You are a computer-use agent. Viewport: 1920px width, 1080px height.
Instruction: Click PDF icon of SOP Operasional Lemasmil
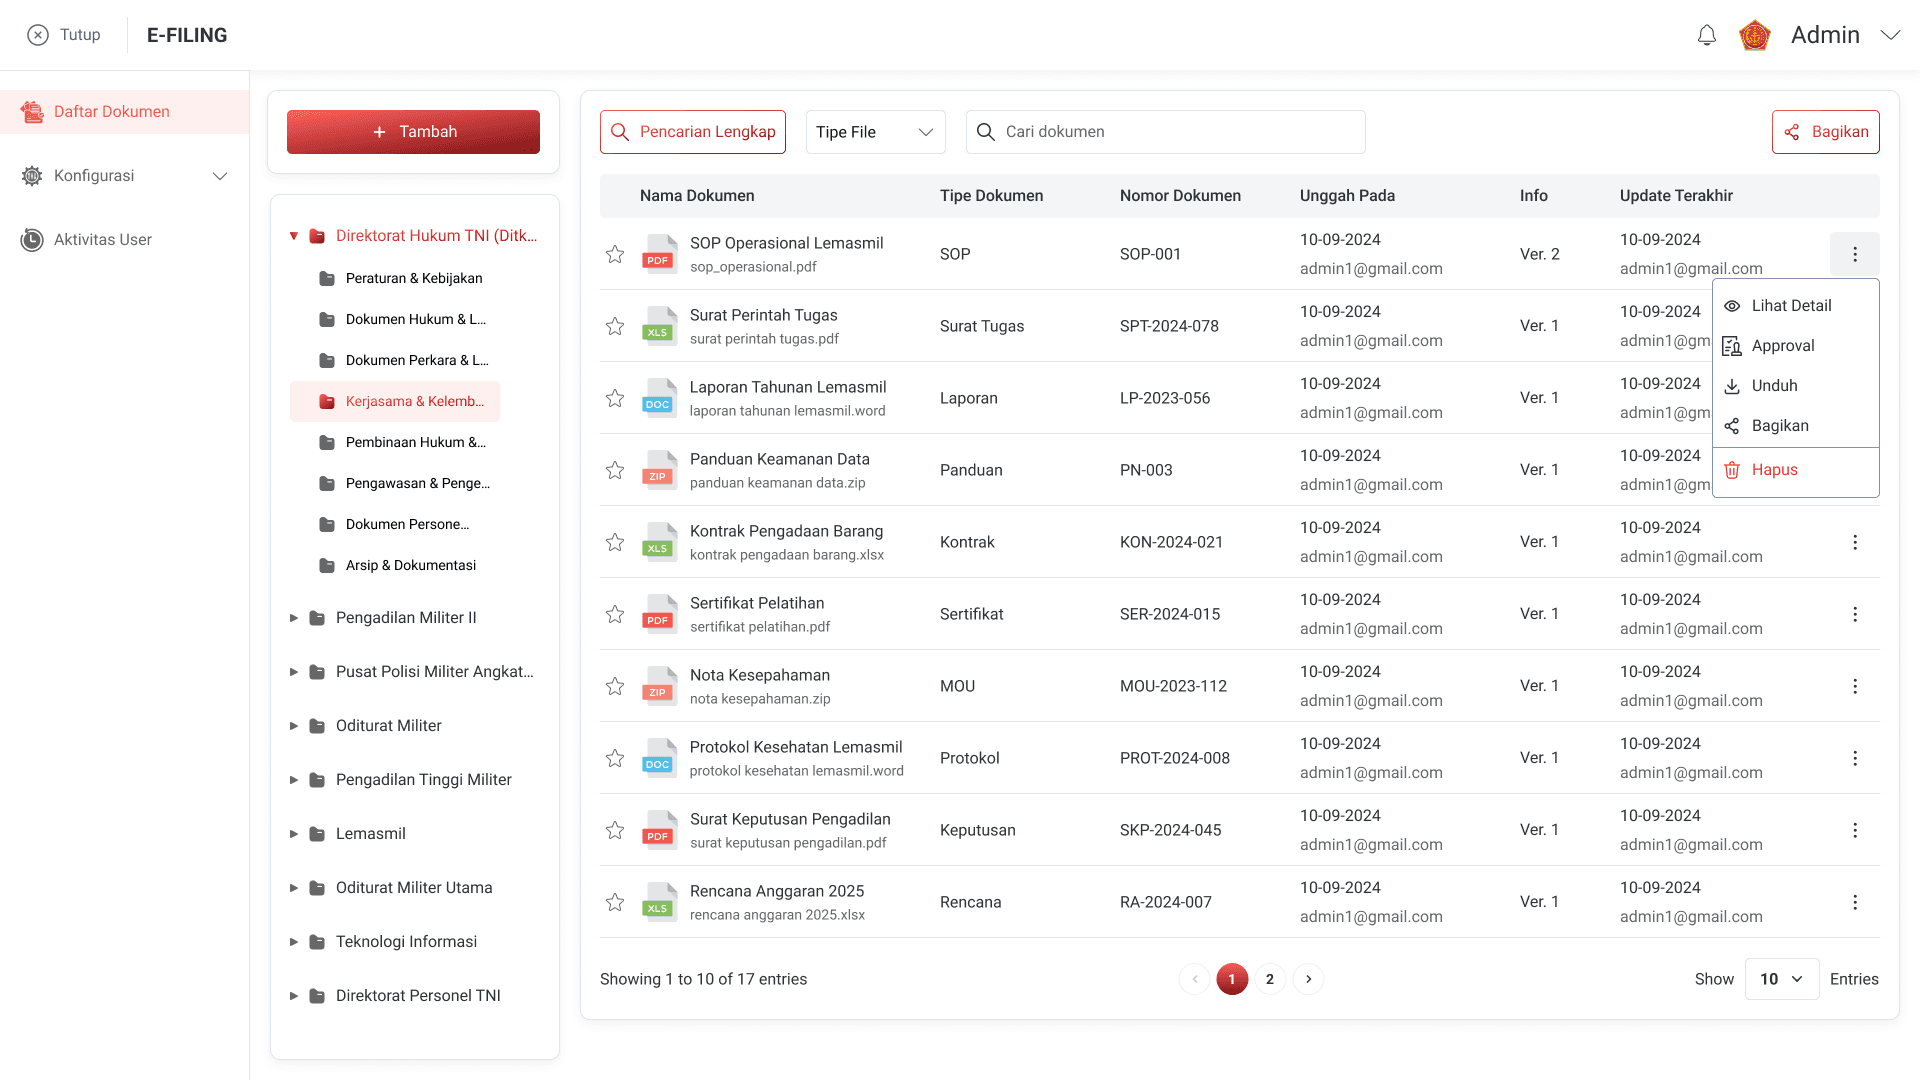(x=658, y=254)
